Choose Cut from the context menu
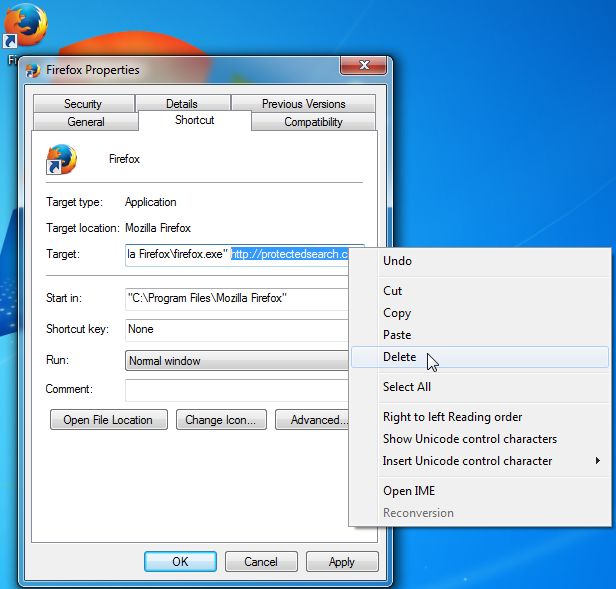Image resolution: width=616 pixels, height=589 pixels. (x=480, y=291)
